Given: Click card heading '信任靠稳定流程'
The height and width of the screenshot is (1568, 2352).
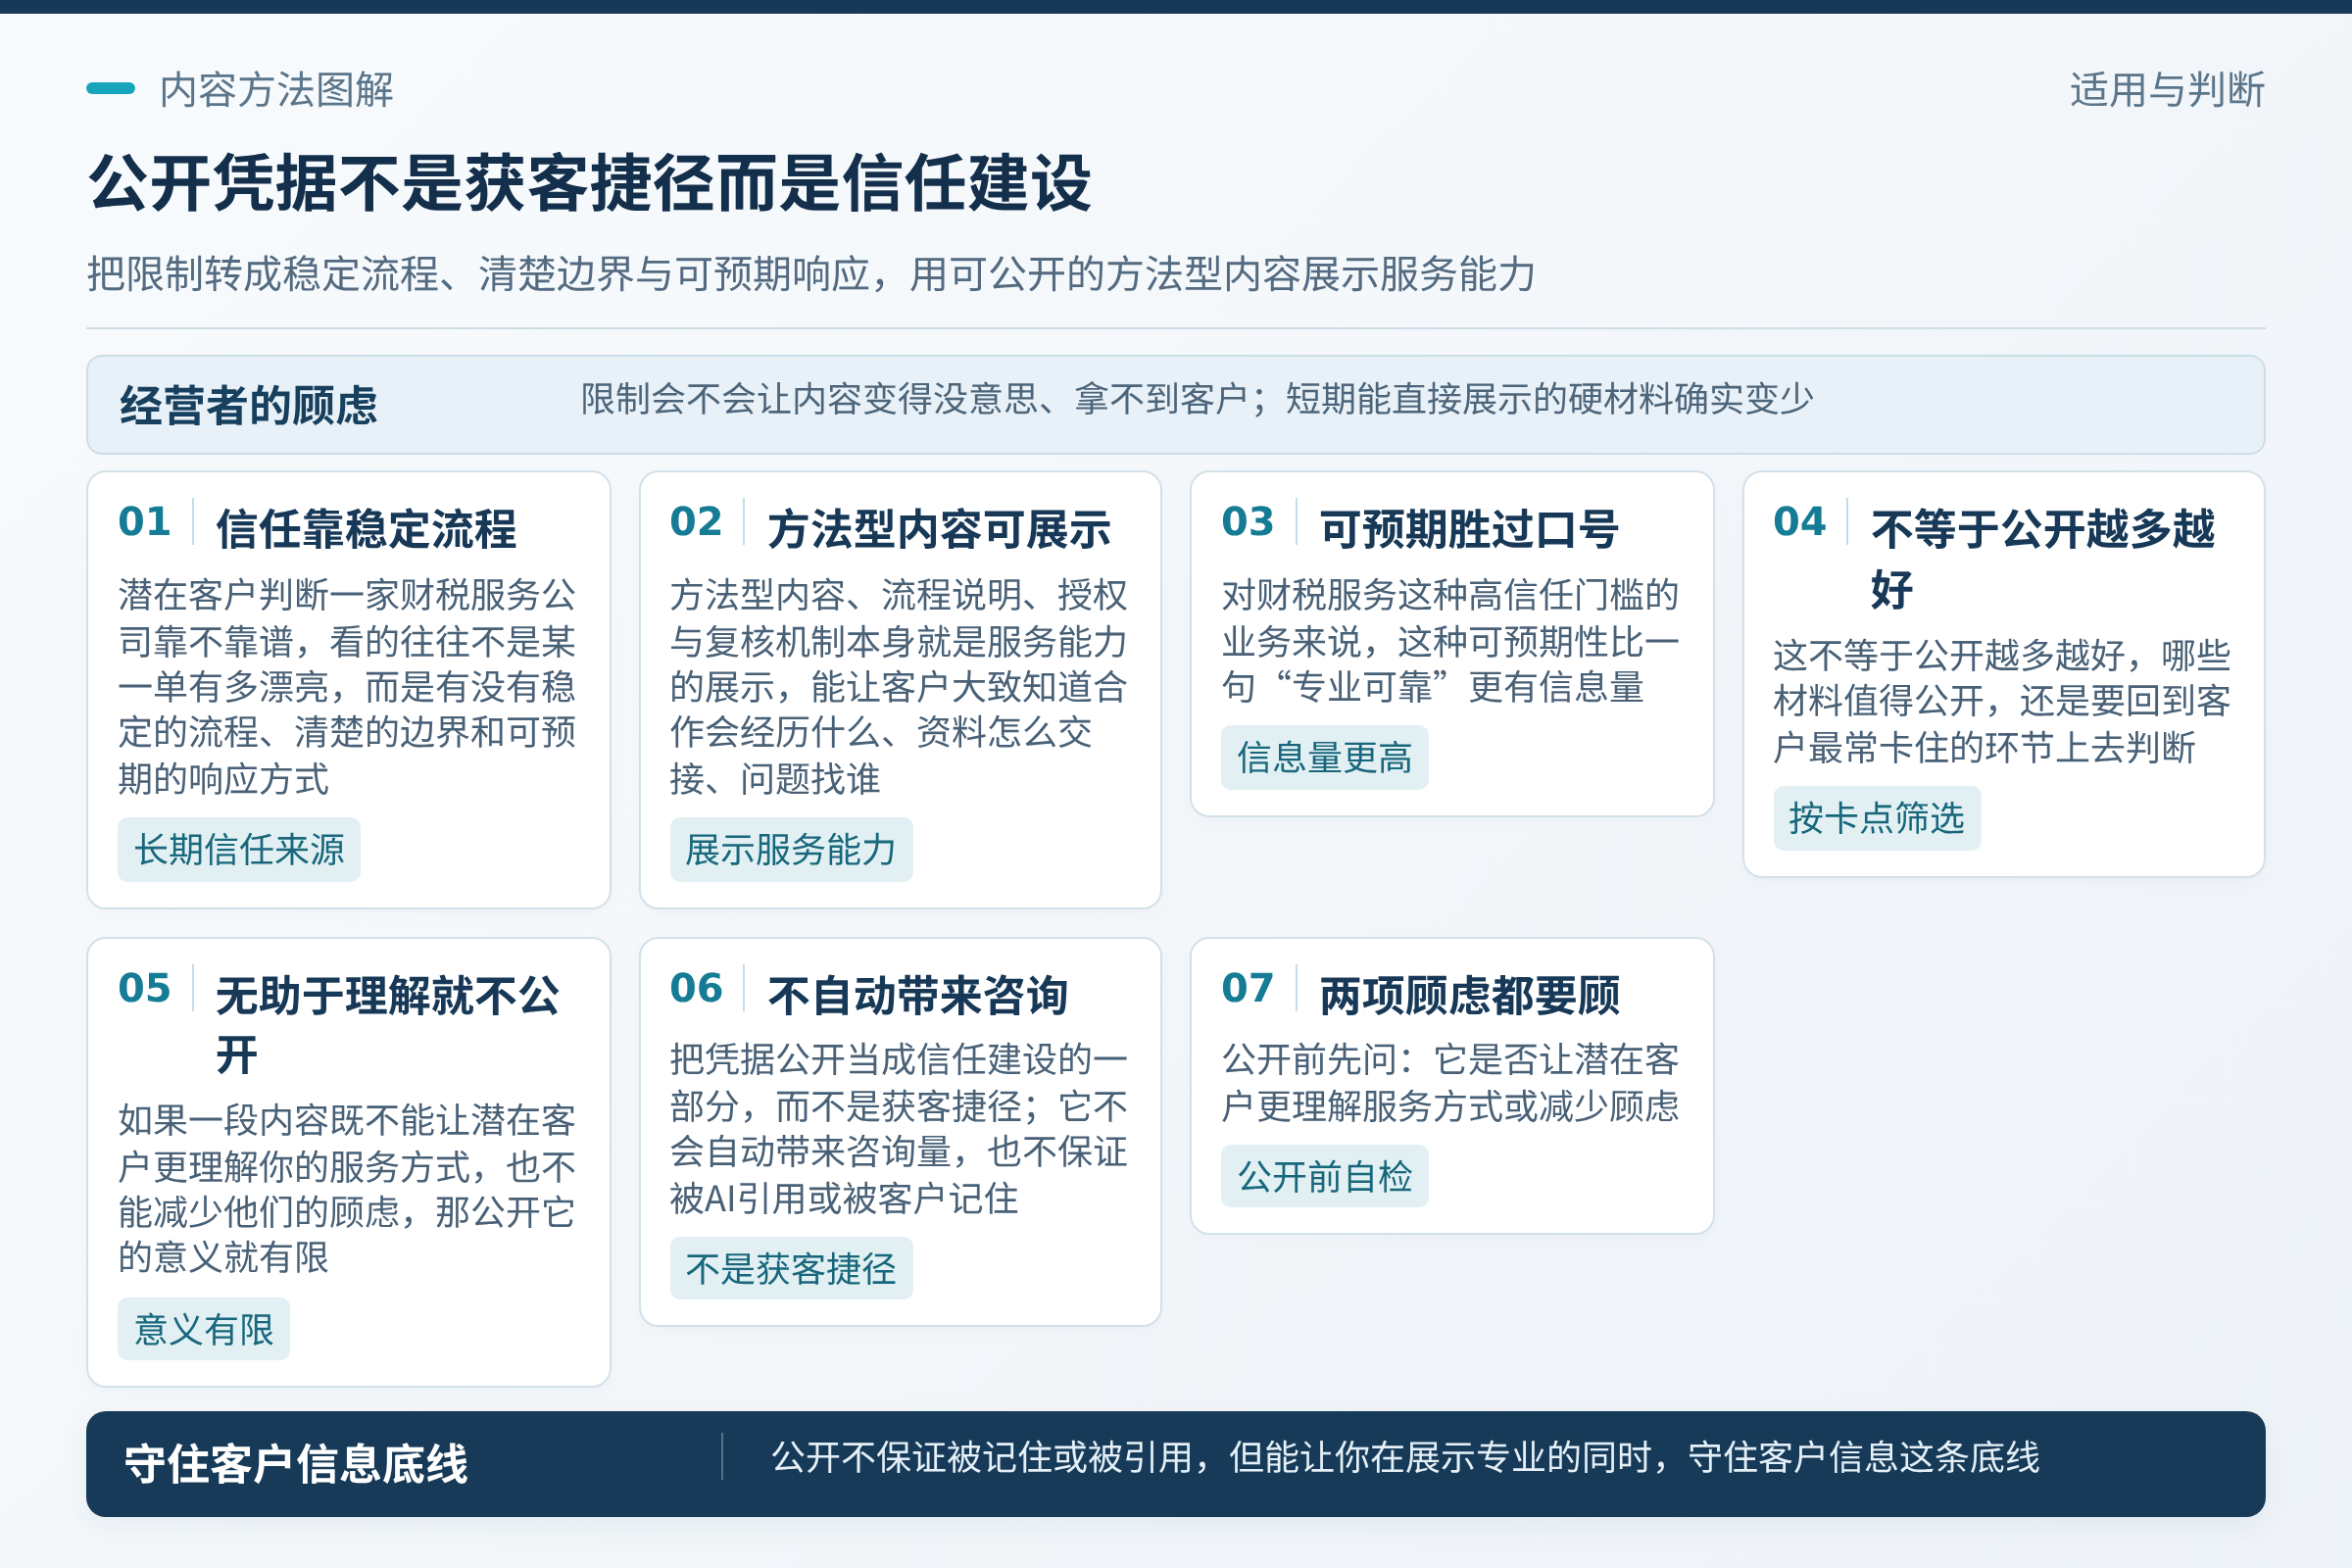Looking at the screenshot, I should coord(366,529).
